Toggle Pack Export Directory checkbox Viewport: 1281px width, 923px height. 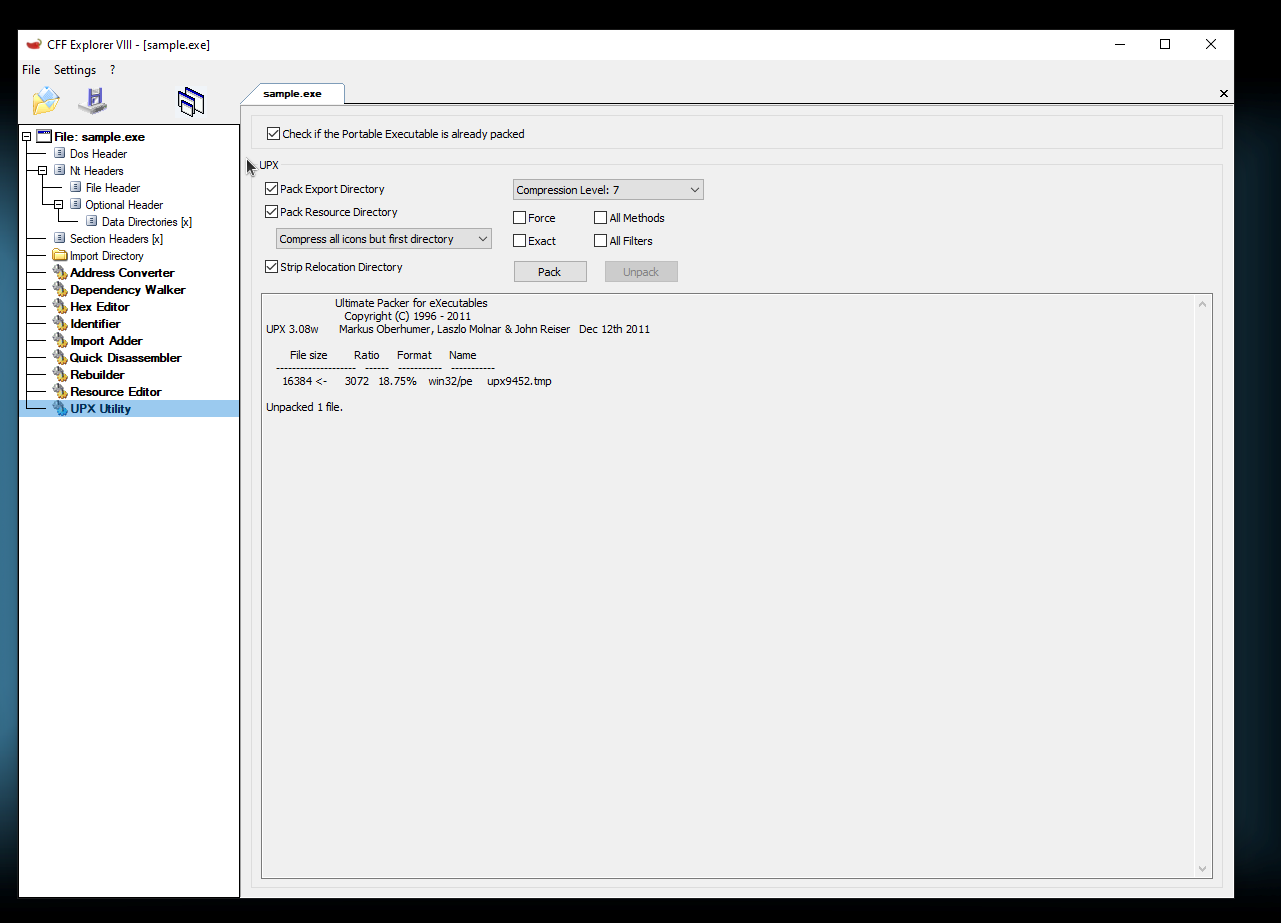(x=271, y=189)
